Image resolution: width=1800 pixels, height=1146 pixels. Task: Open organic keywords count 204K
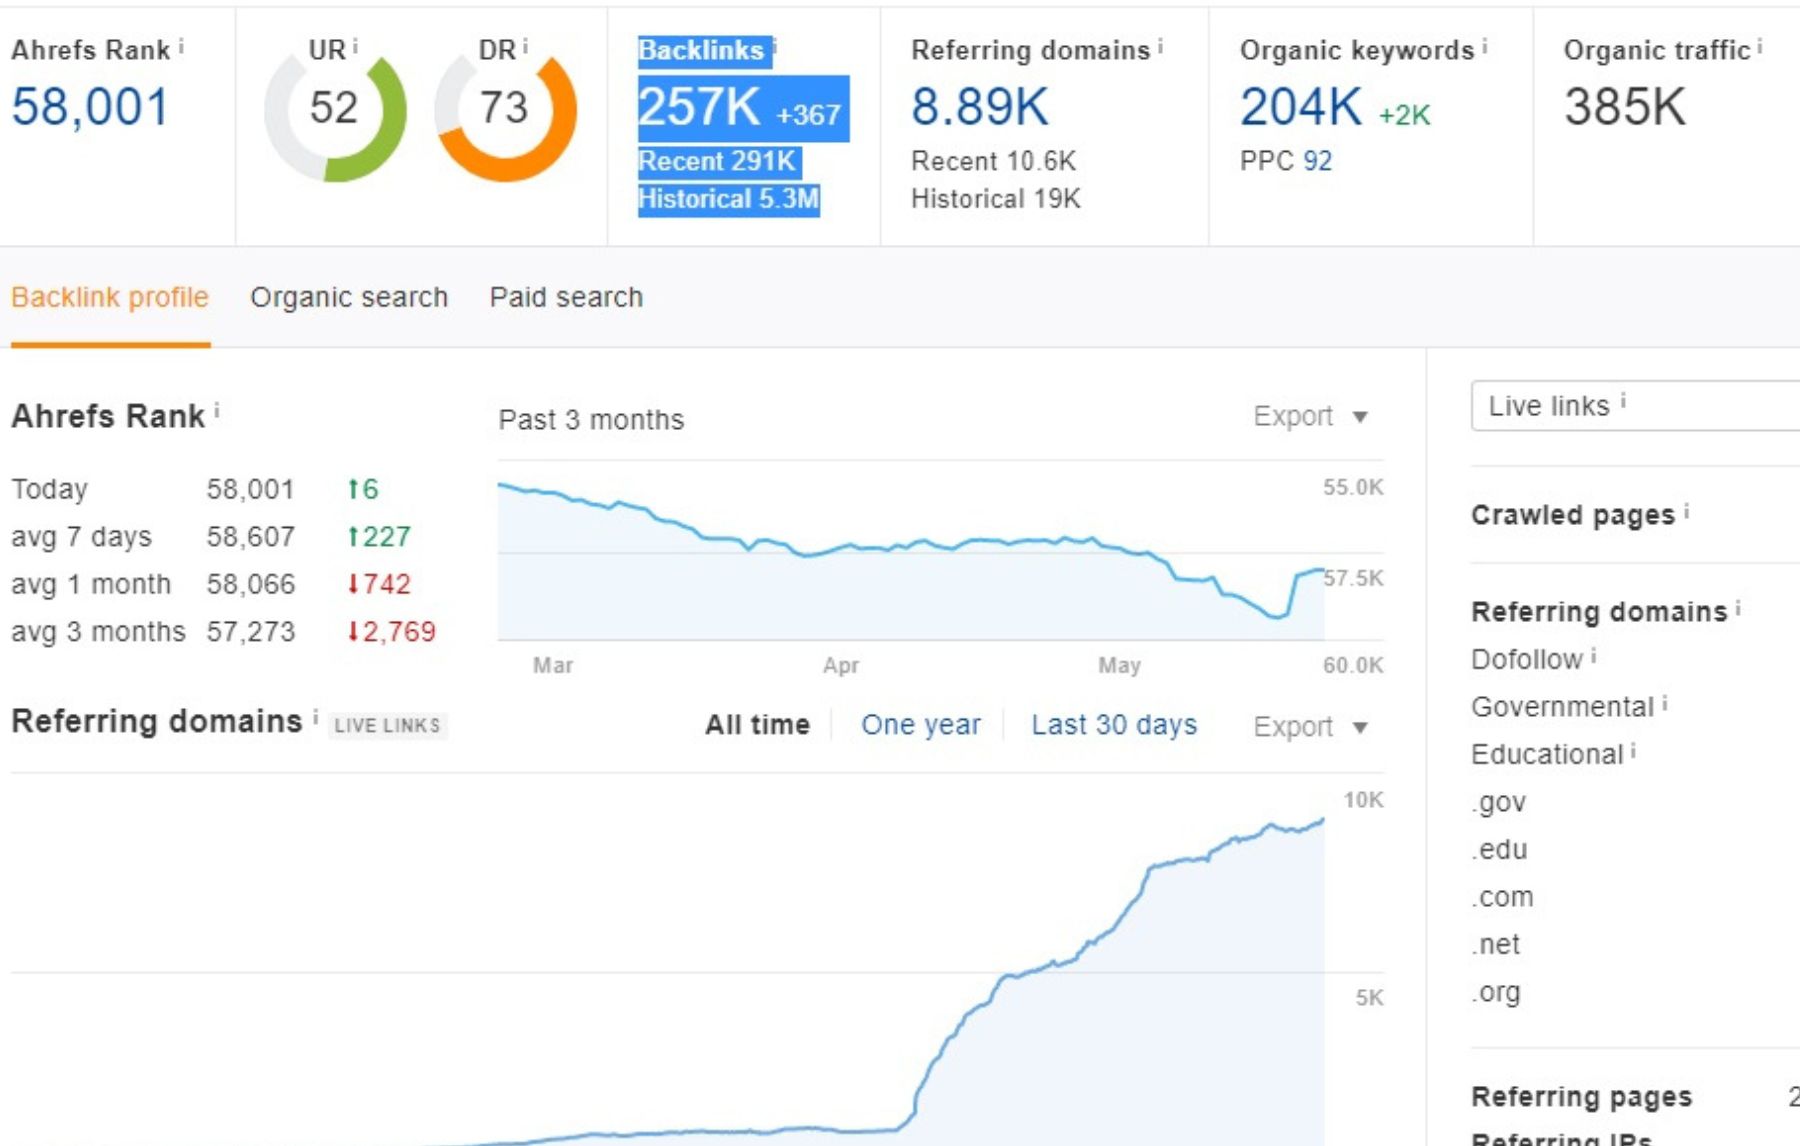pyautogui.click(x=1301, y=107)
